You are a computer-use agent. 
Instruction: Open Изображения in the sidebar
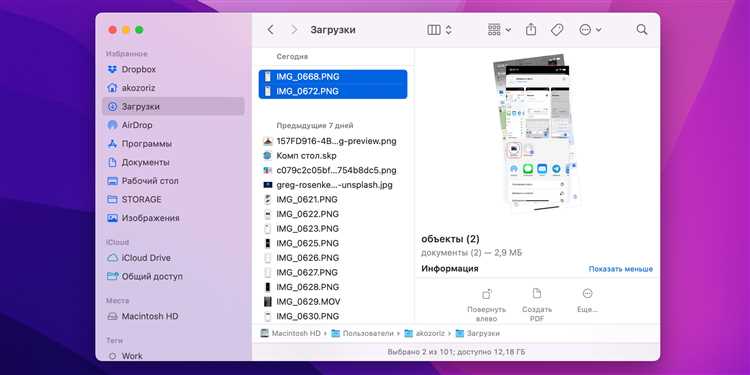[x=173, y=218]
